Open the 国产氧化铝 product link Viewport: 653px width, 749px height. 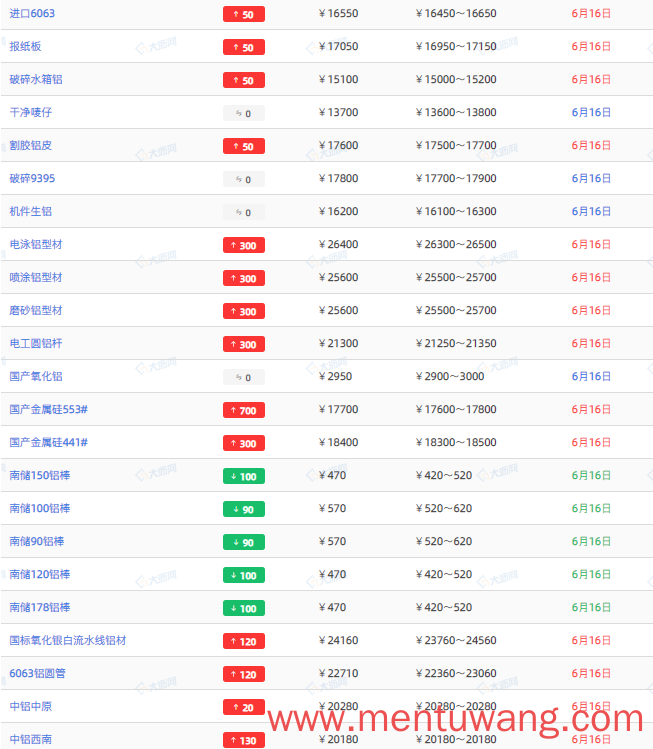tap(36, 376)
